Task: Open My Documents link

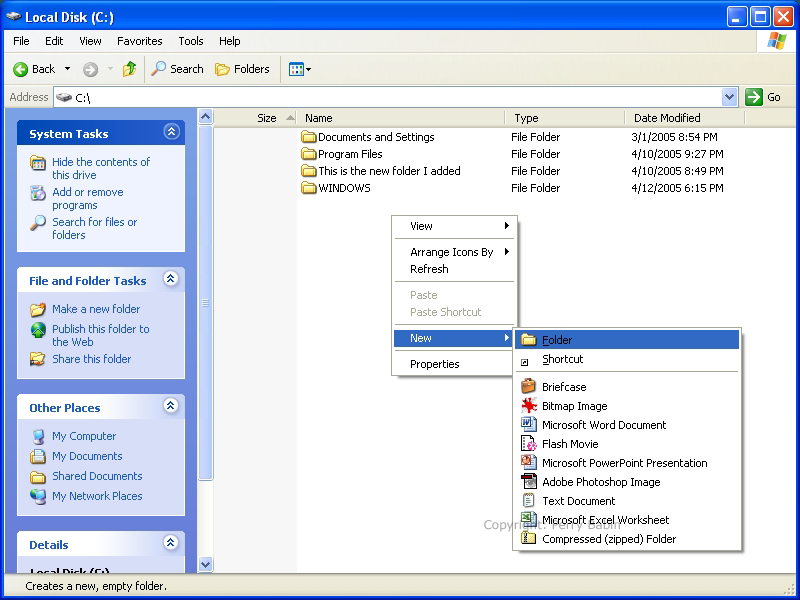Action: pos(87,456)
